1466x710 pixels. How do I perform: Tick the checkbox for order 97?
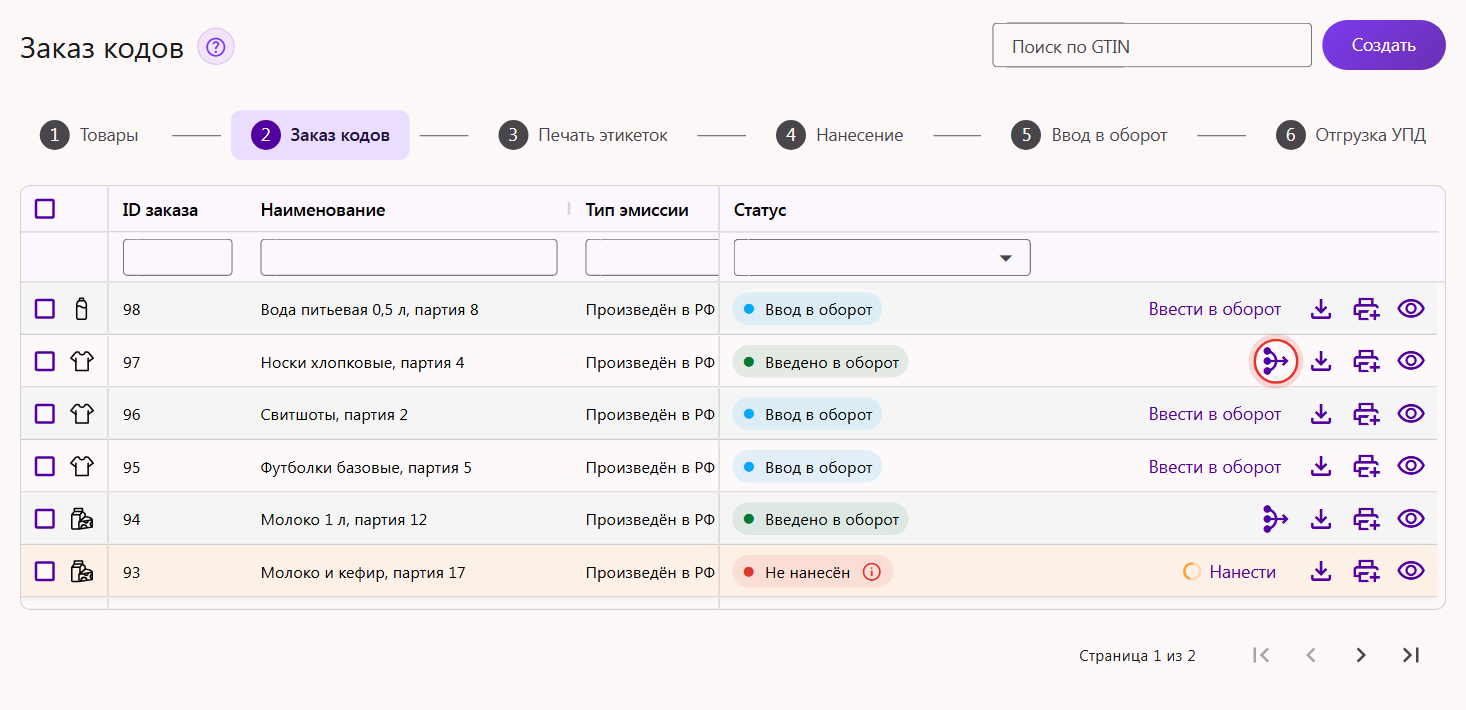point(45,361)
